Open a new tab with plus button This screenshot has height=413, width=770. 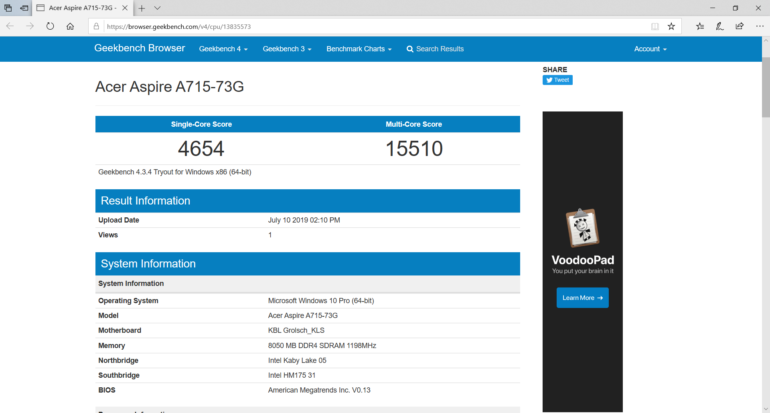click(x=141, y=8)
